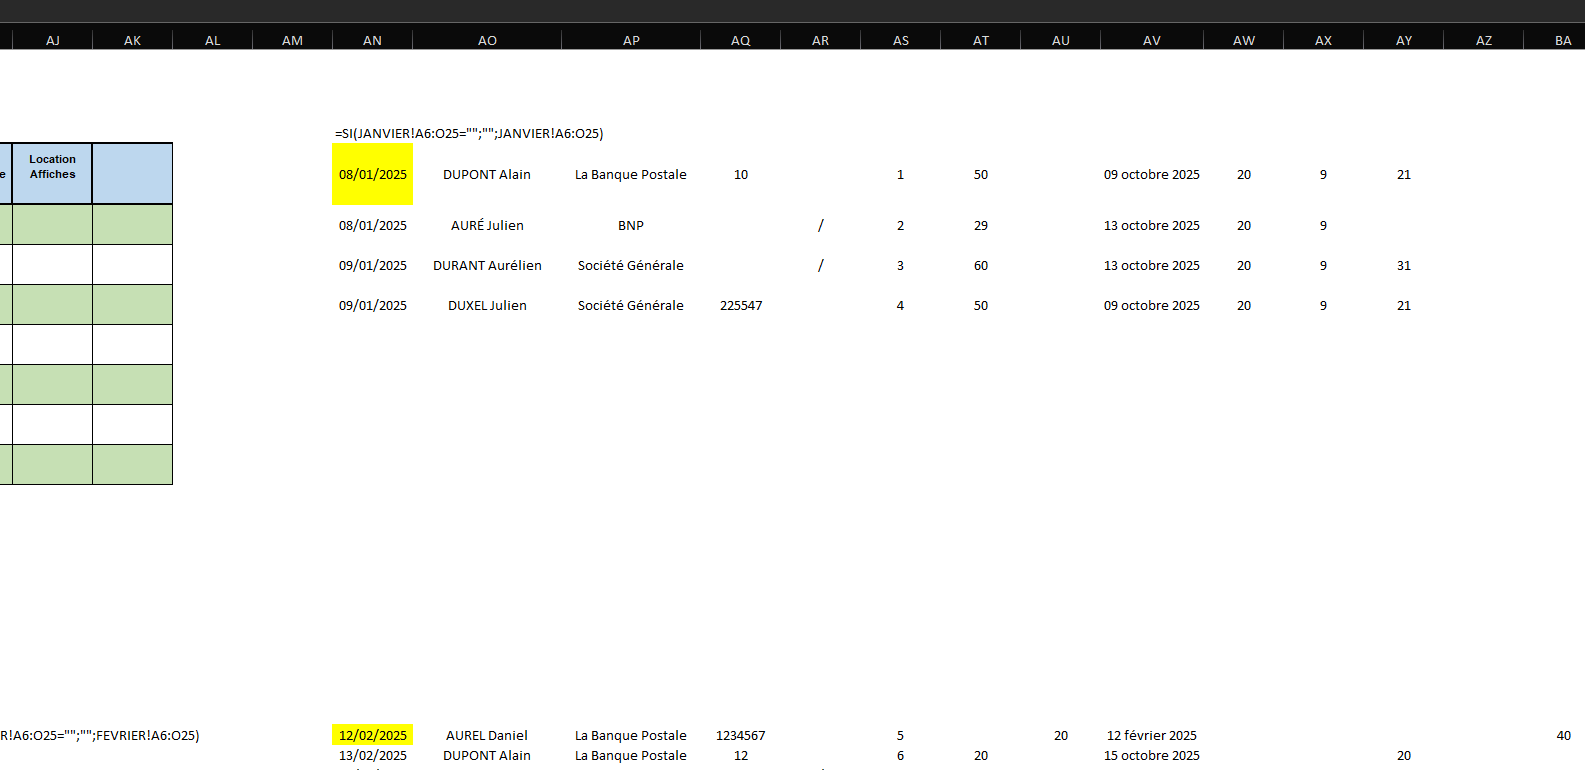Click column header AQ
This screenshot has width=1585, height=770.
pyautogui.click(x=740, y=40)
